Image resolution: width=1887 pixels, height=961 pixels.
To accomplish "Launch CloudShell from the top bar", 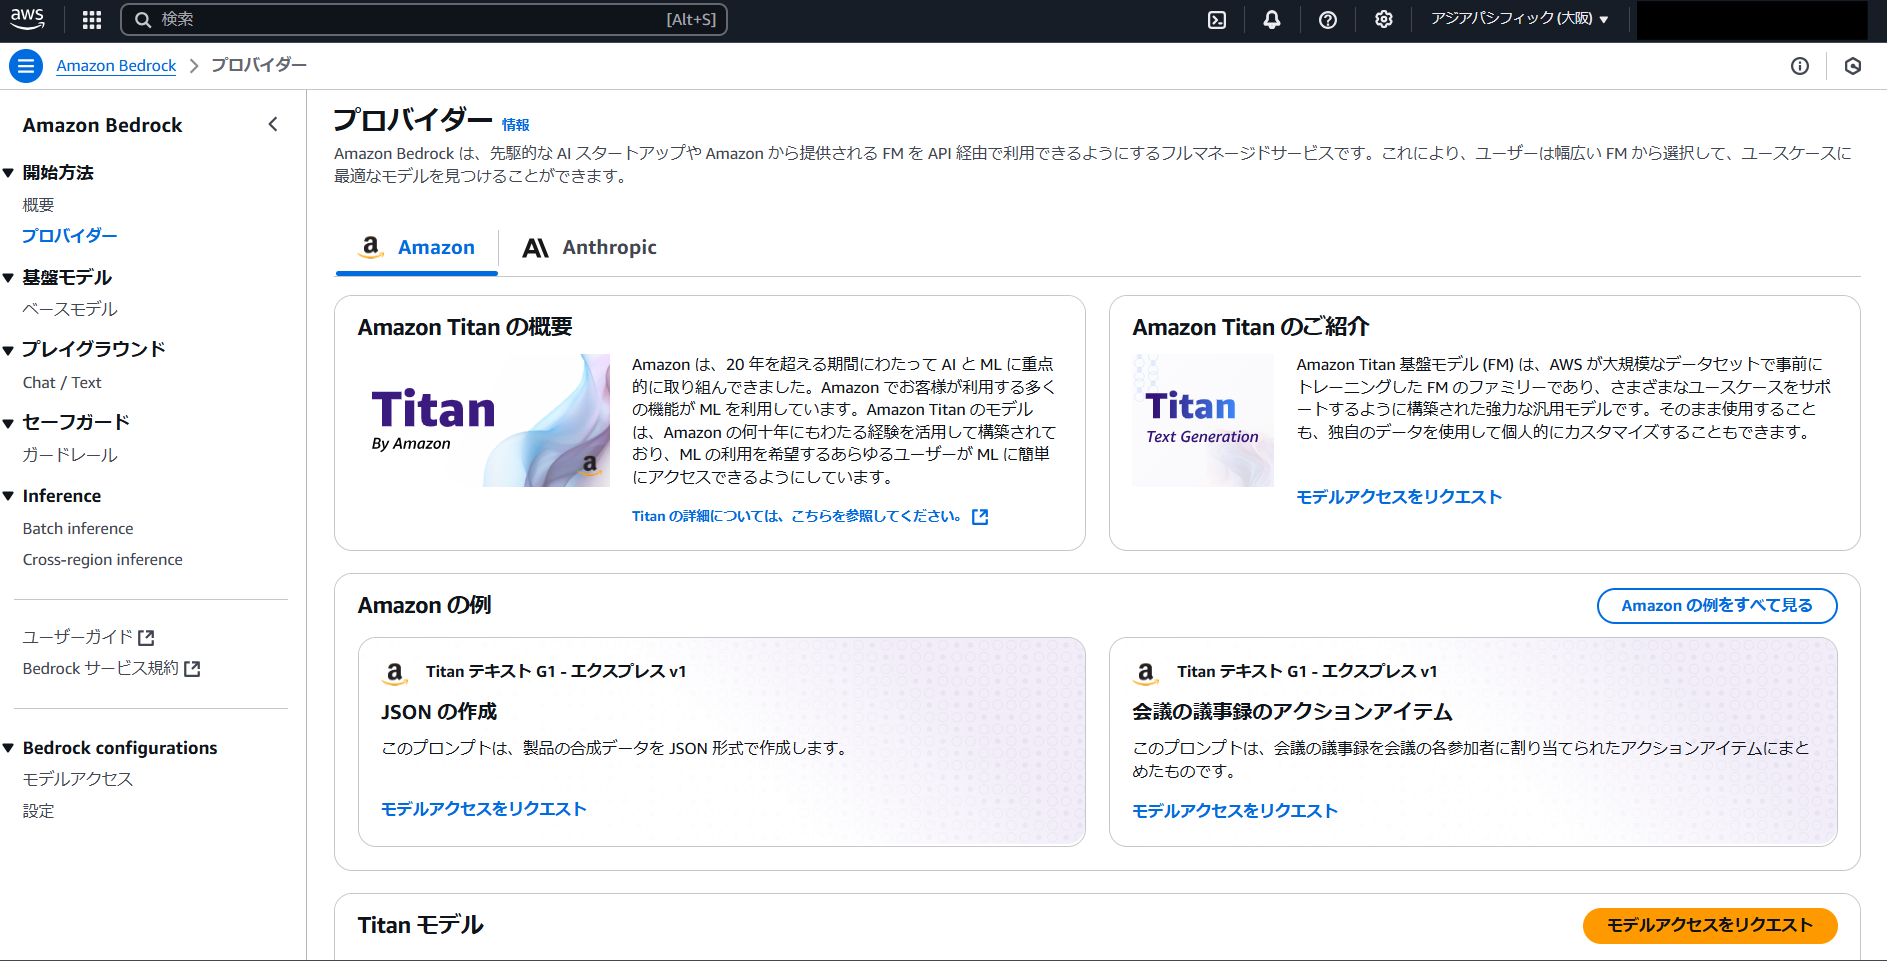I will tap(1217, 20).
